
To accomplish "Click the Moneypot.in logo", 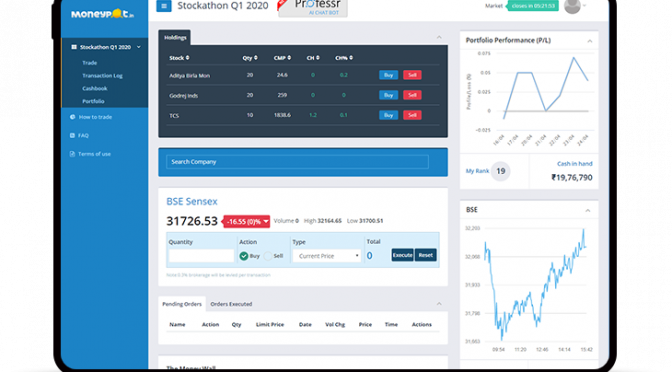I will point(102,14).
